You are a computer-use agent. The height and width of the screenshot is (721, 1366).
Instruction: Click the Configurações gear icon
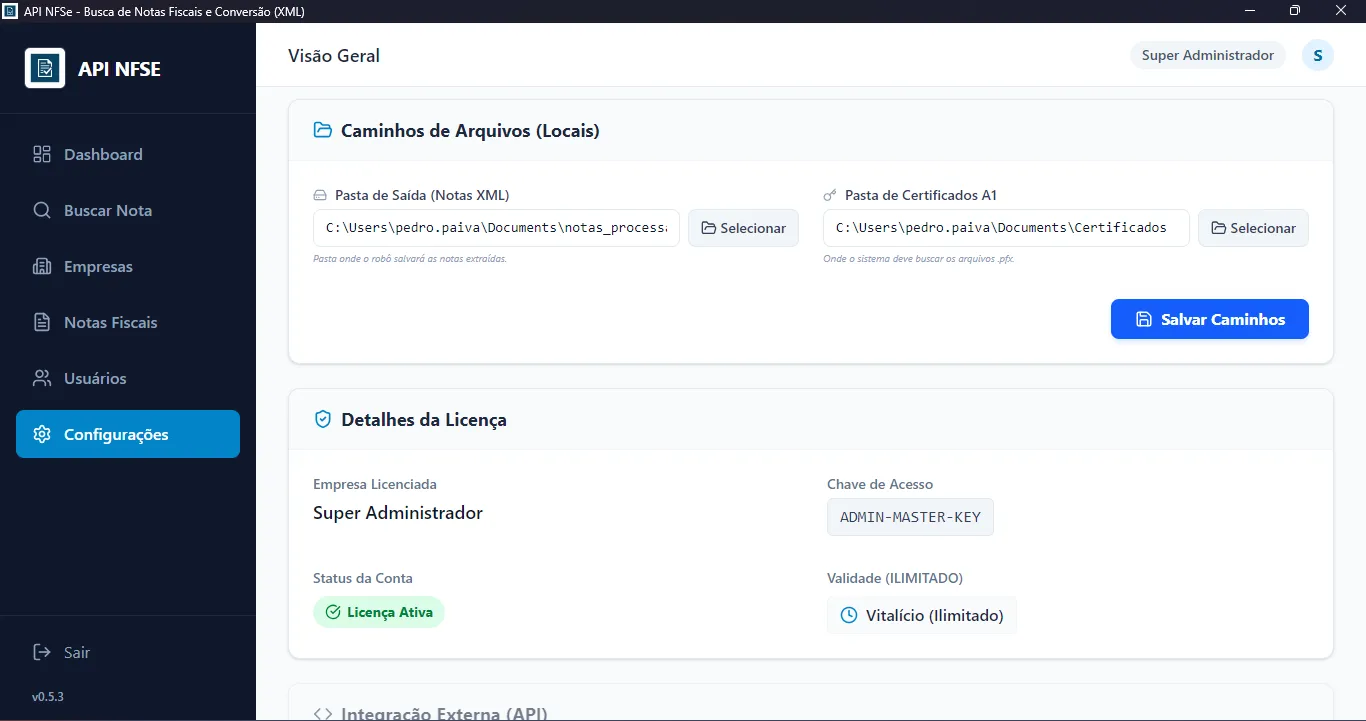pyautogui.click(x=42, y=434)
